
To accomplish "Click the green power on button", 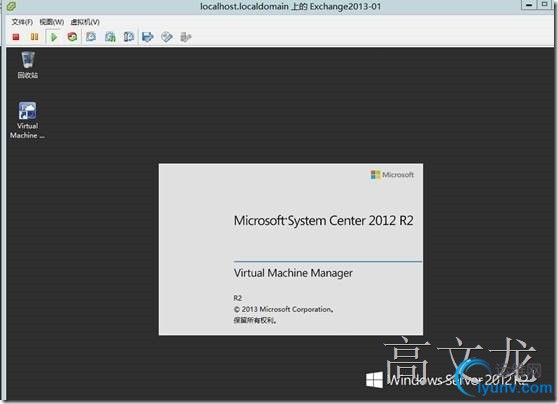I will pos(54,37).
